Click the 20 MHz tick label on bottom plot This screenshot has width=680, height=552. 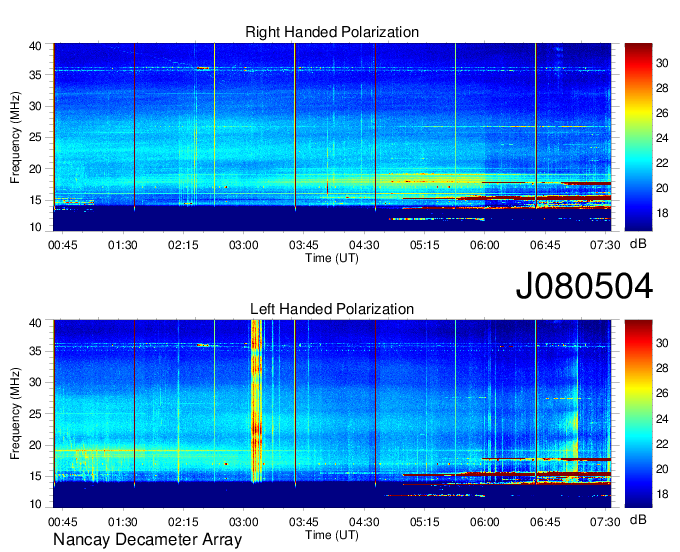tap(35, 445)
